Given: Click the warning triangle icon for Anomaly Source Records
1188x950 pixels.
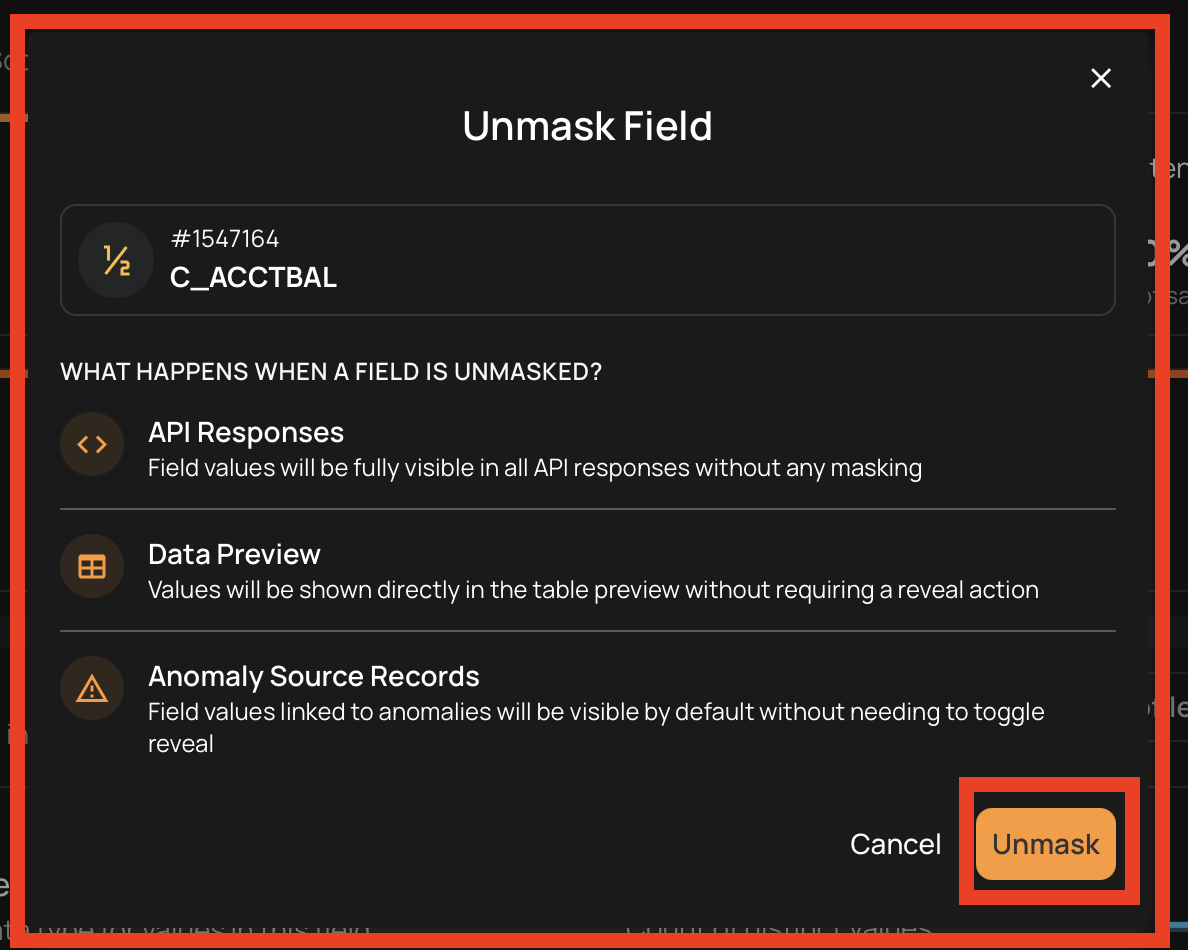Looking at the screenshot, I should pyautogui.click(x=92, y=688).
